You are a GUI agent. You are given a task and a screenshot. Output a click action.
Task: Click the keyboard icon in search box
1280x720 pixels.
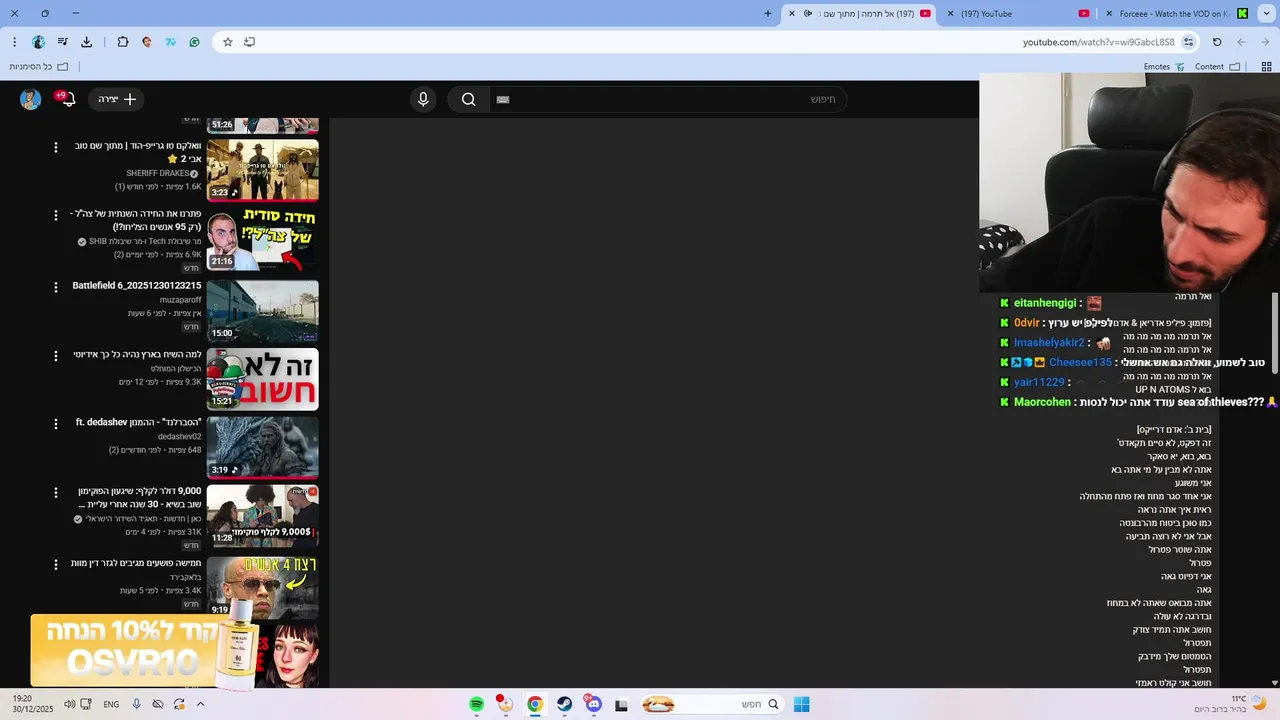[x=503, y=99]
